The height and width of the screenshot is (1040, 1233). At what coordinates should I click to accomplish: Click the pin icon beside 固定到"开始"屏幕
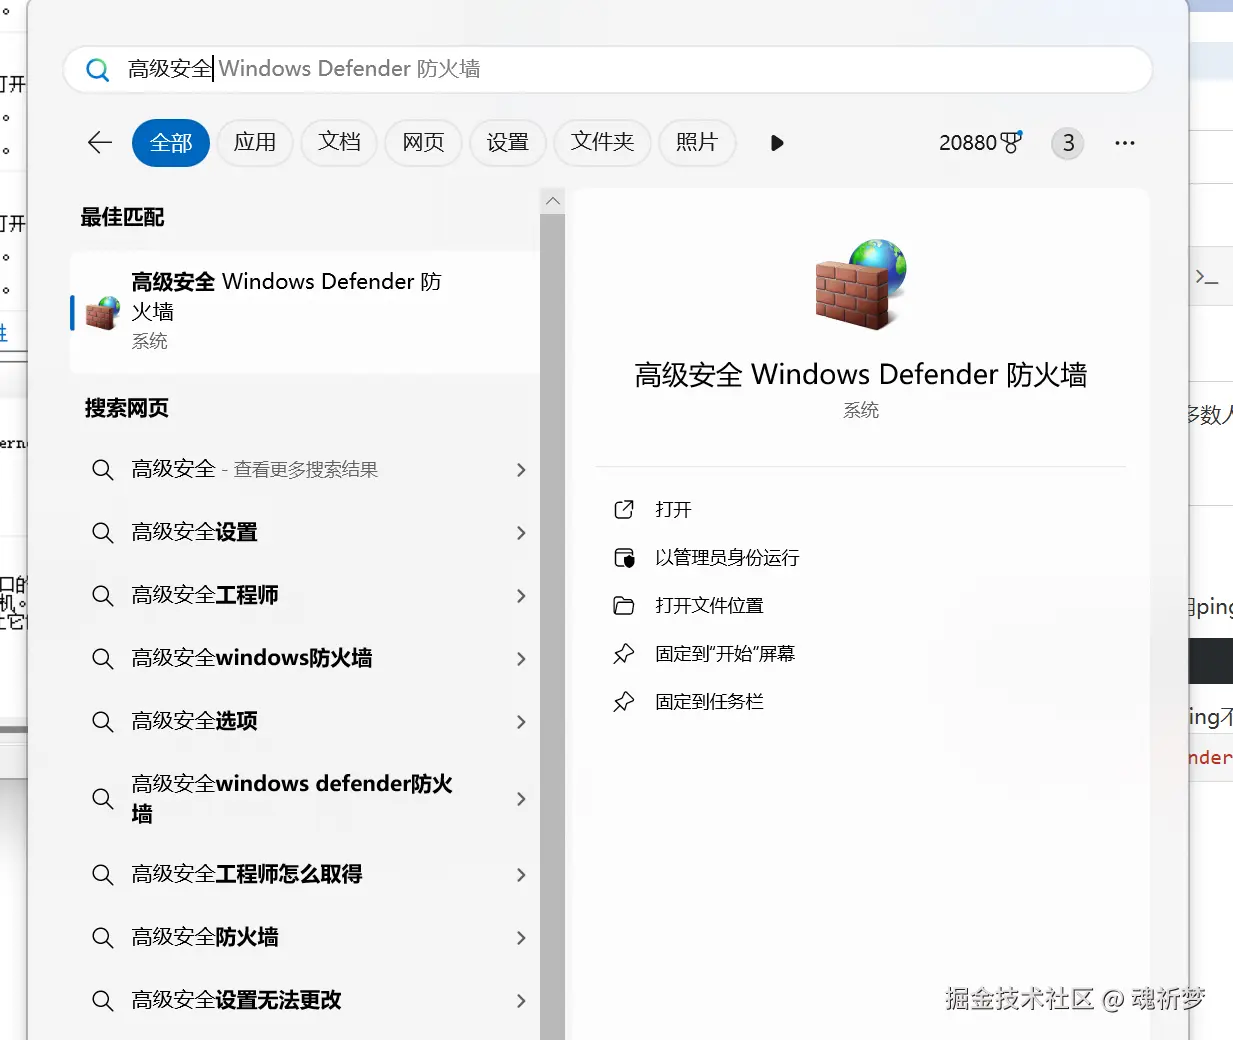click(x=624, y=654)
